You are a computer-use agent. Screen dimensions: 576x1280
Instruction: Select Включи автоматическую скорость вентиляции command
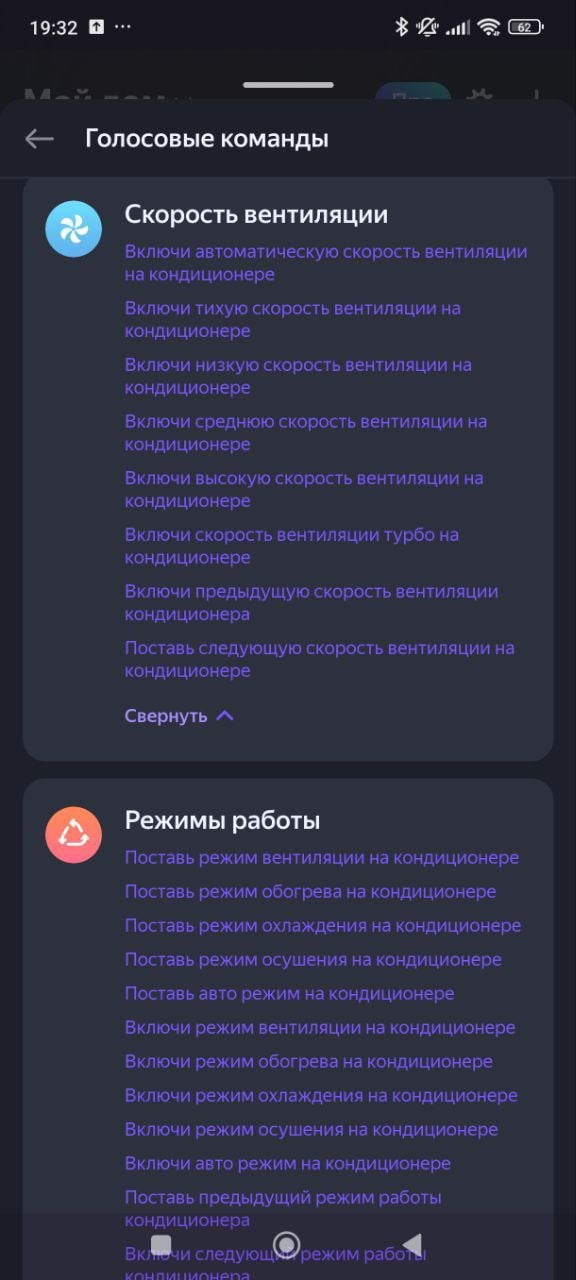click(326, 263)
